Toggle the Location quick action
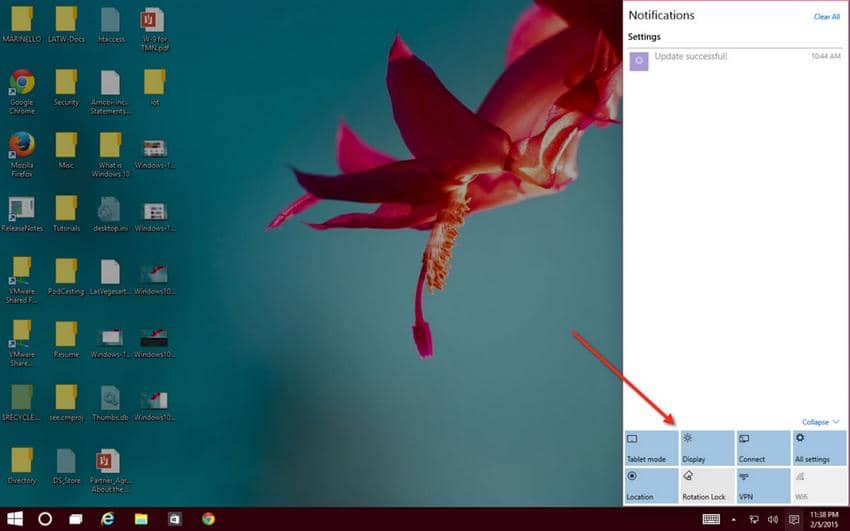 click(651, 485)
